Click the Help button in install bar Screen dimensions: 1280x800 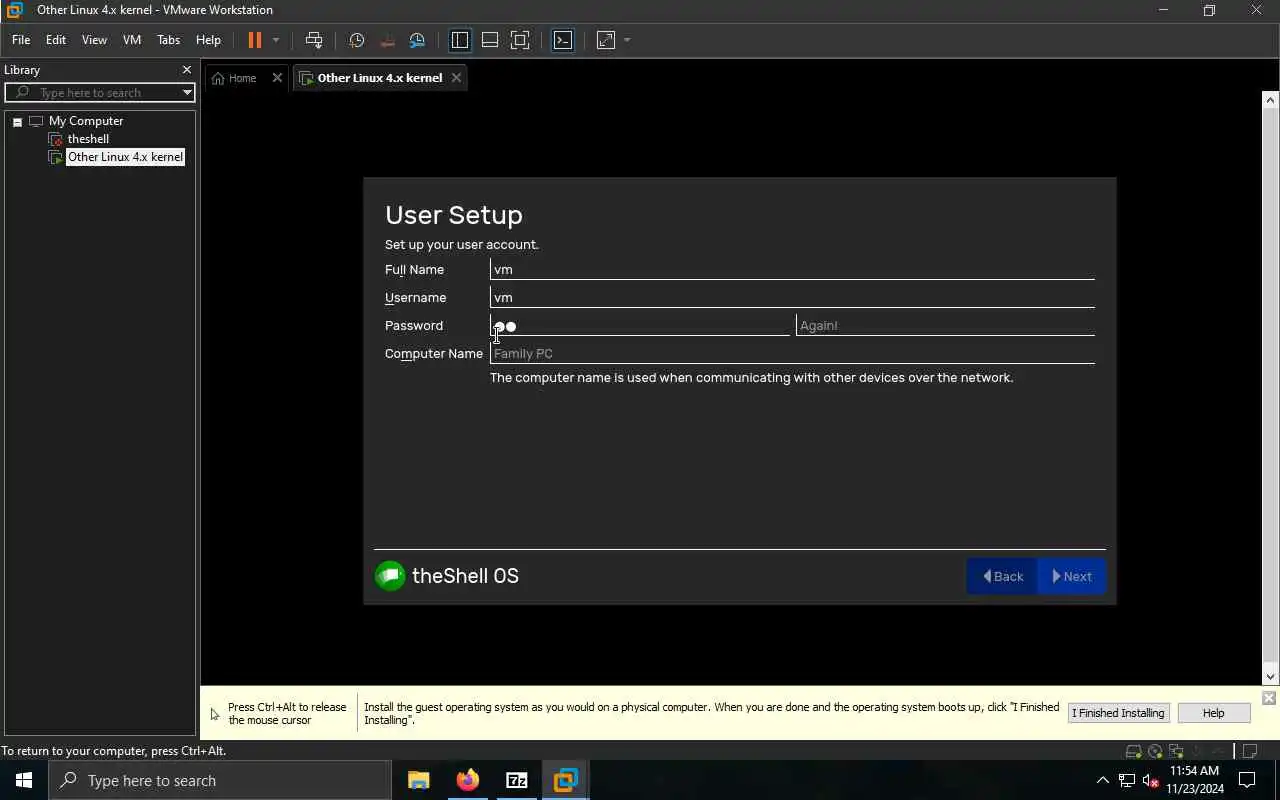(x=1213, y=713)
